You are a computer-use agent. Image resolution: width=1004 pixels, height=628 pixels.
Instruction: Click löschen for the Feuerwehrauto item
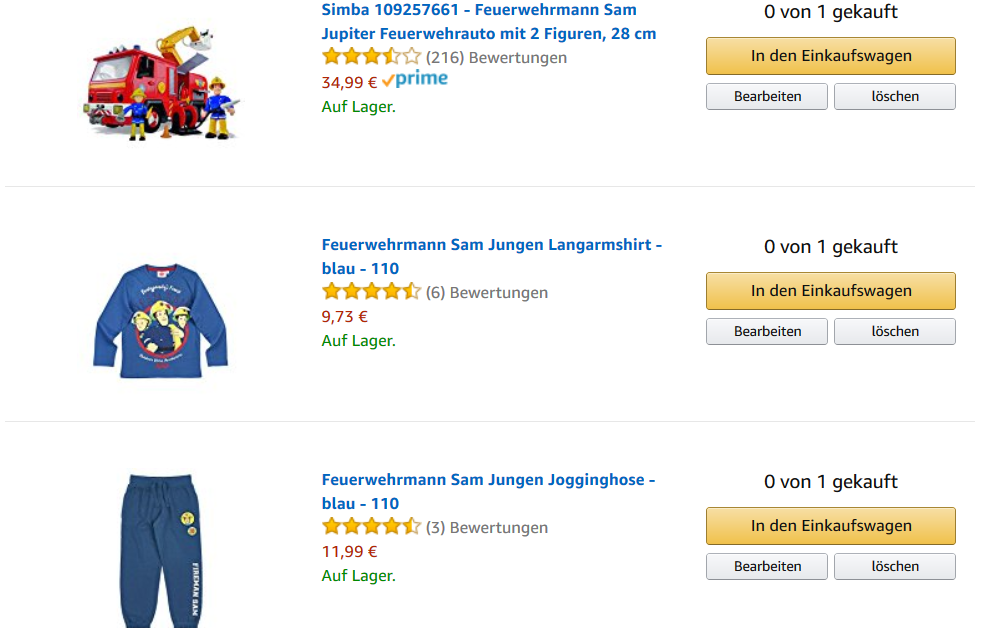click(x=895, y=97)
